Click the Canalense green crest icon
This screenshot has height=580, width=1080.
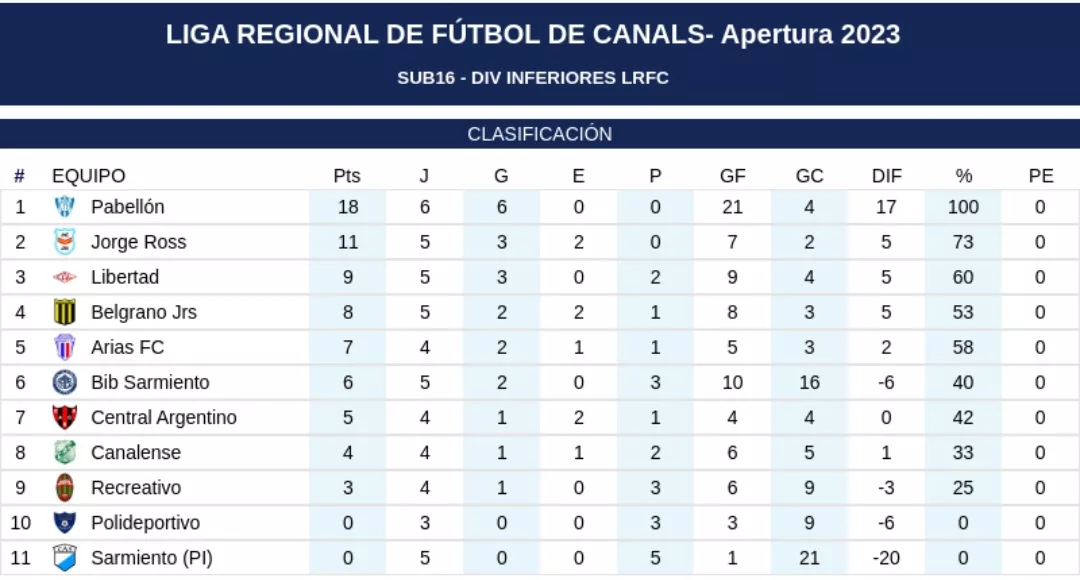tap(64, 452)
